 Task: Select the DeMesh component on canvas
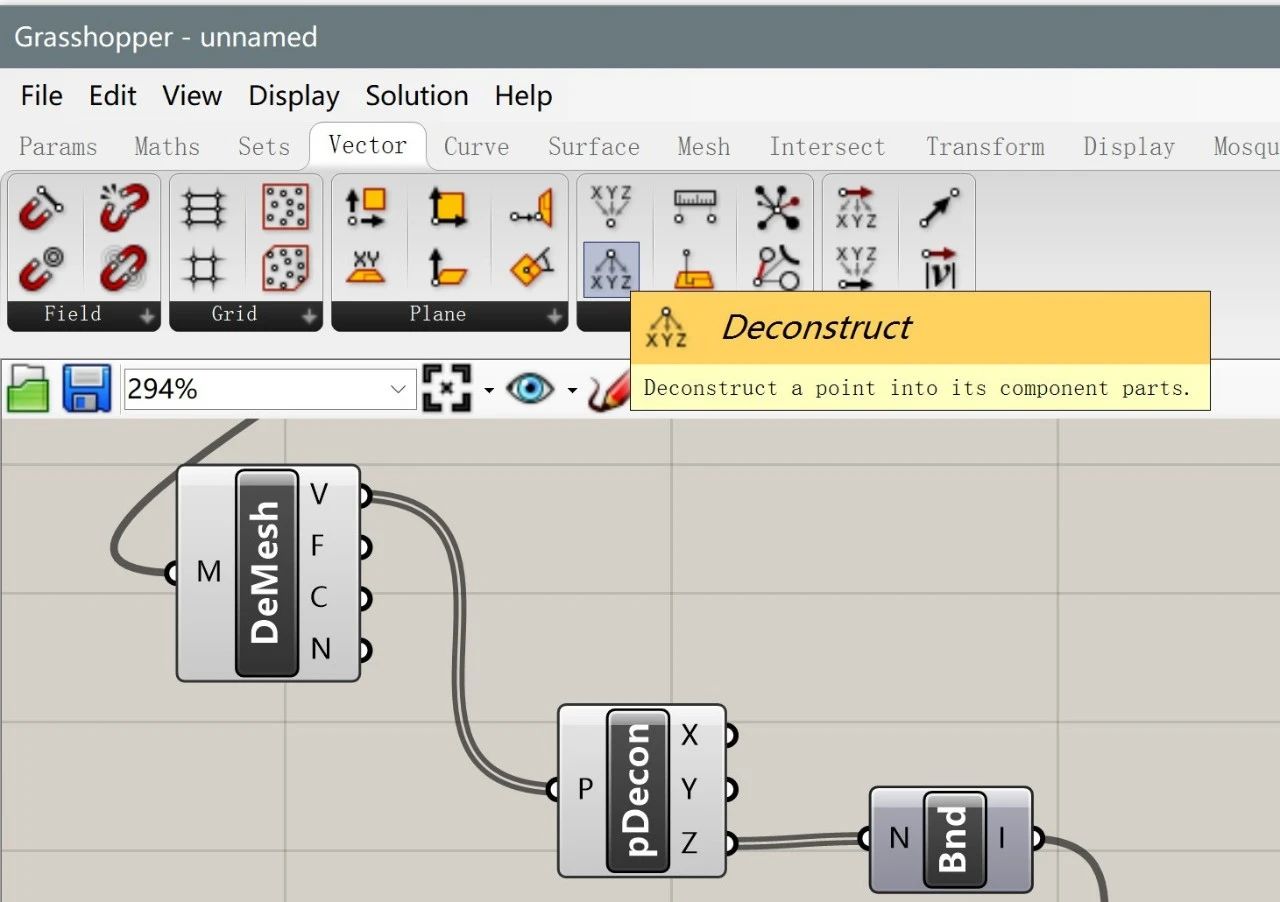(268, 573)
